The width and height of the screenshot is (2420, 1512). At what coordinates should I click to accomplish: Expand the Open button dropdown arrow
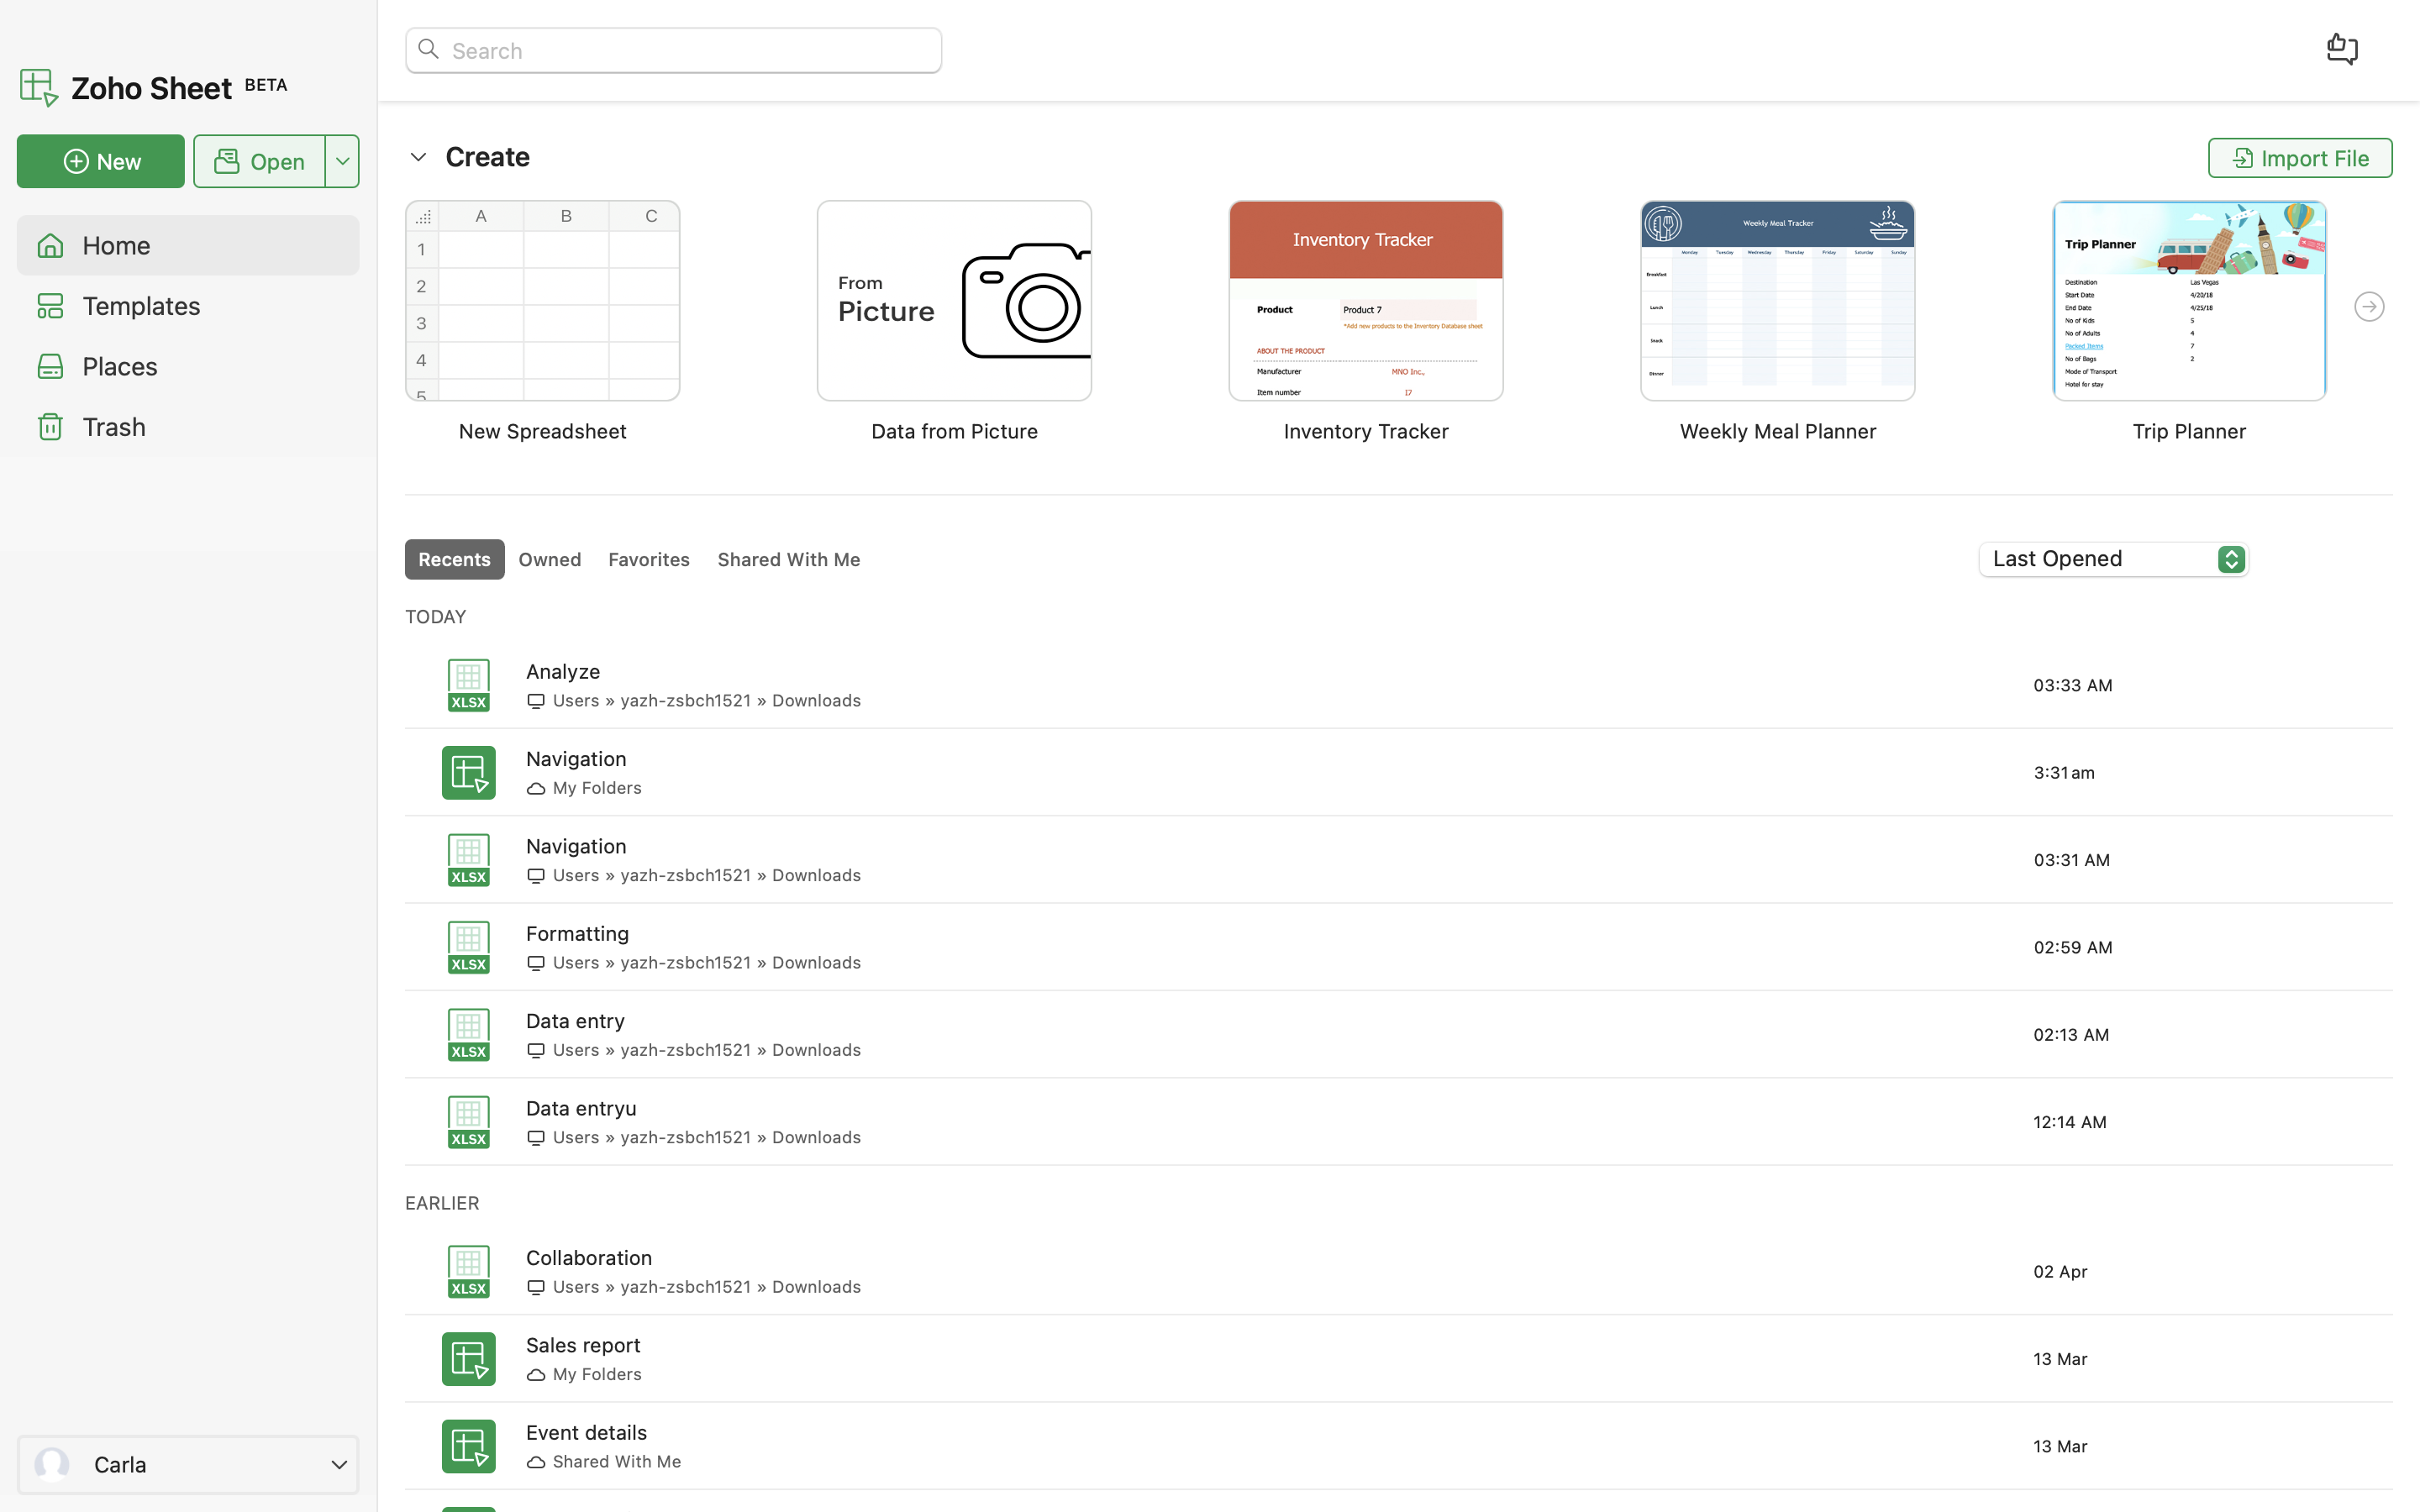pyautogui.click(x=342, y=161)
